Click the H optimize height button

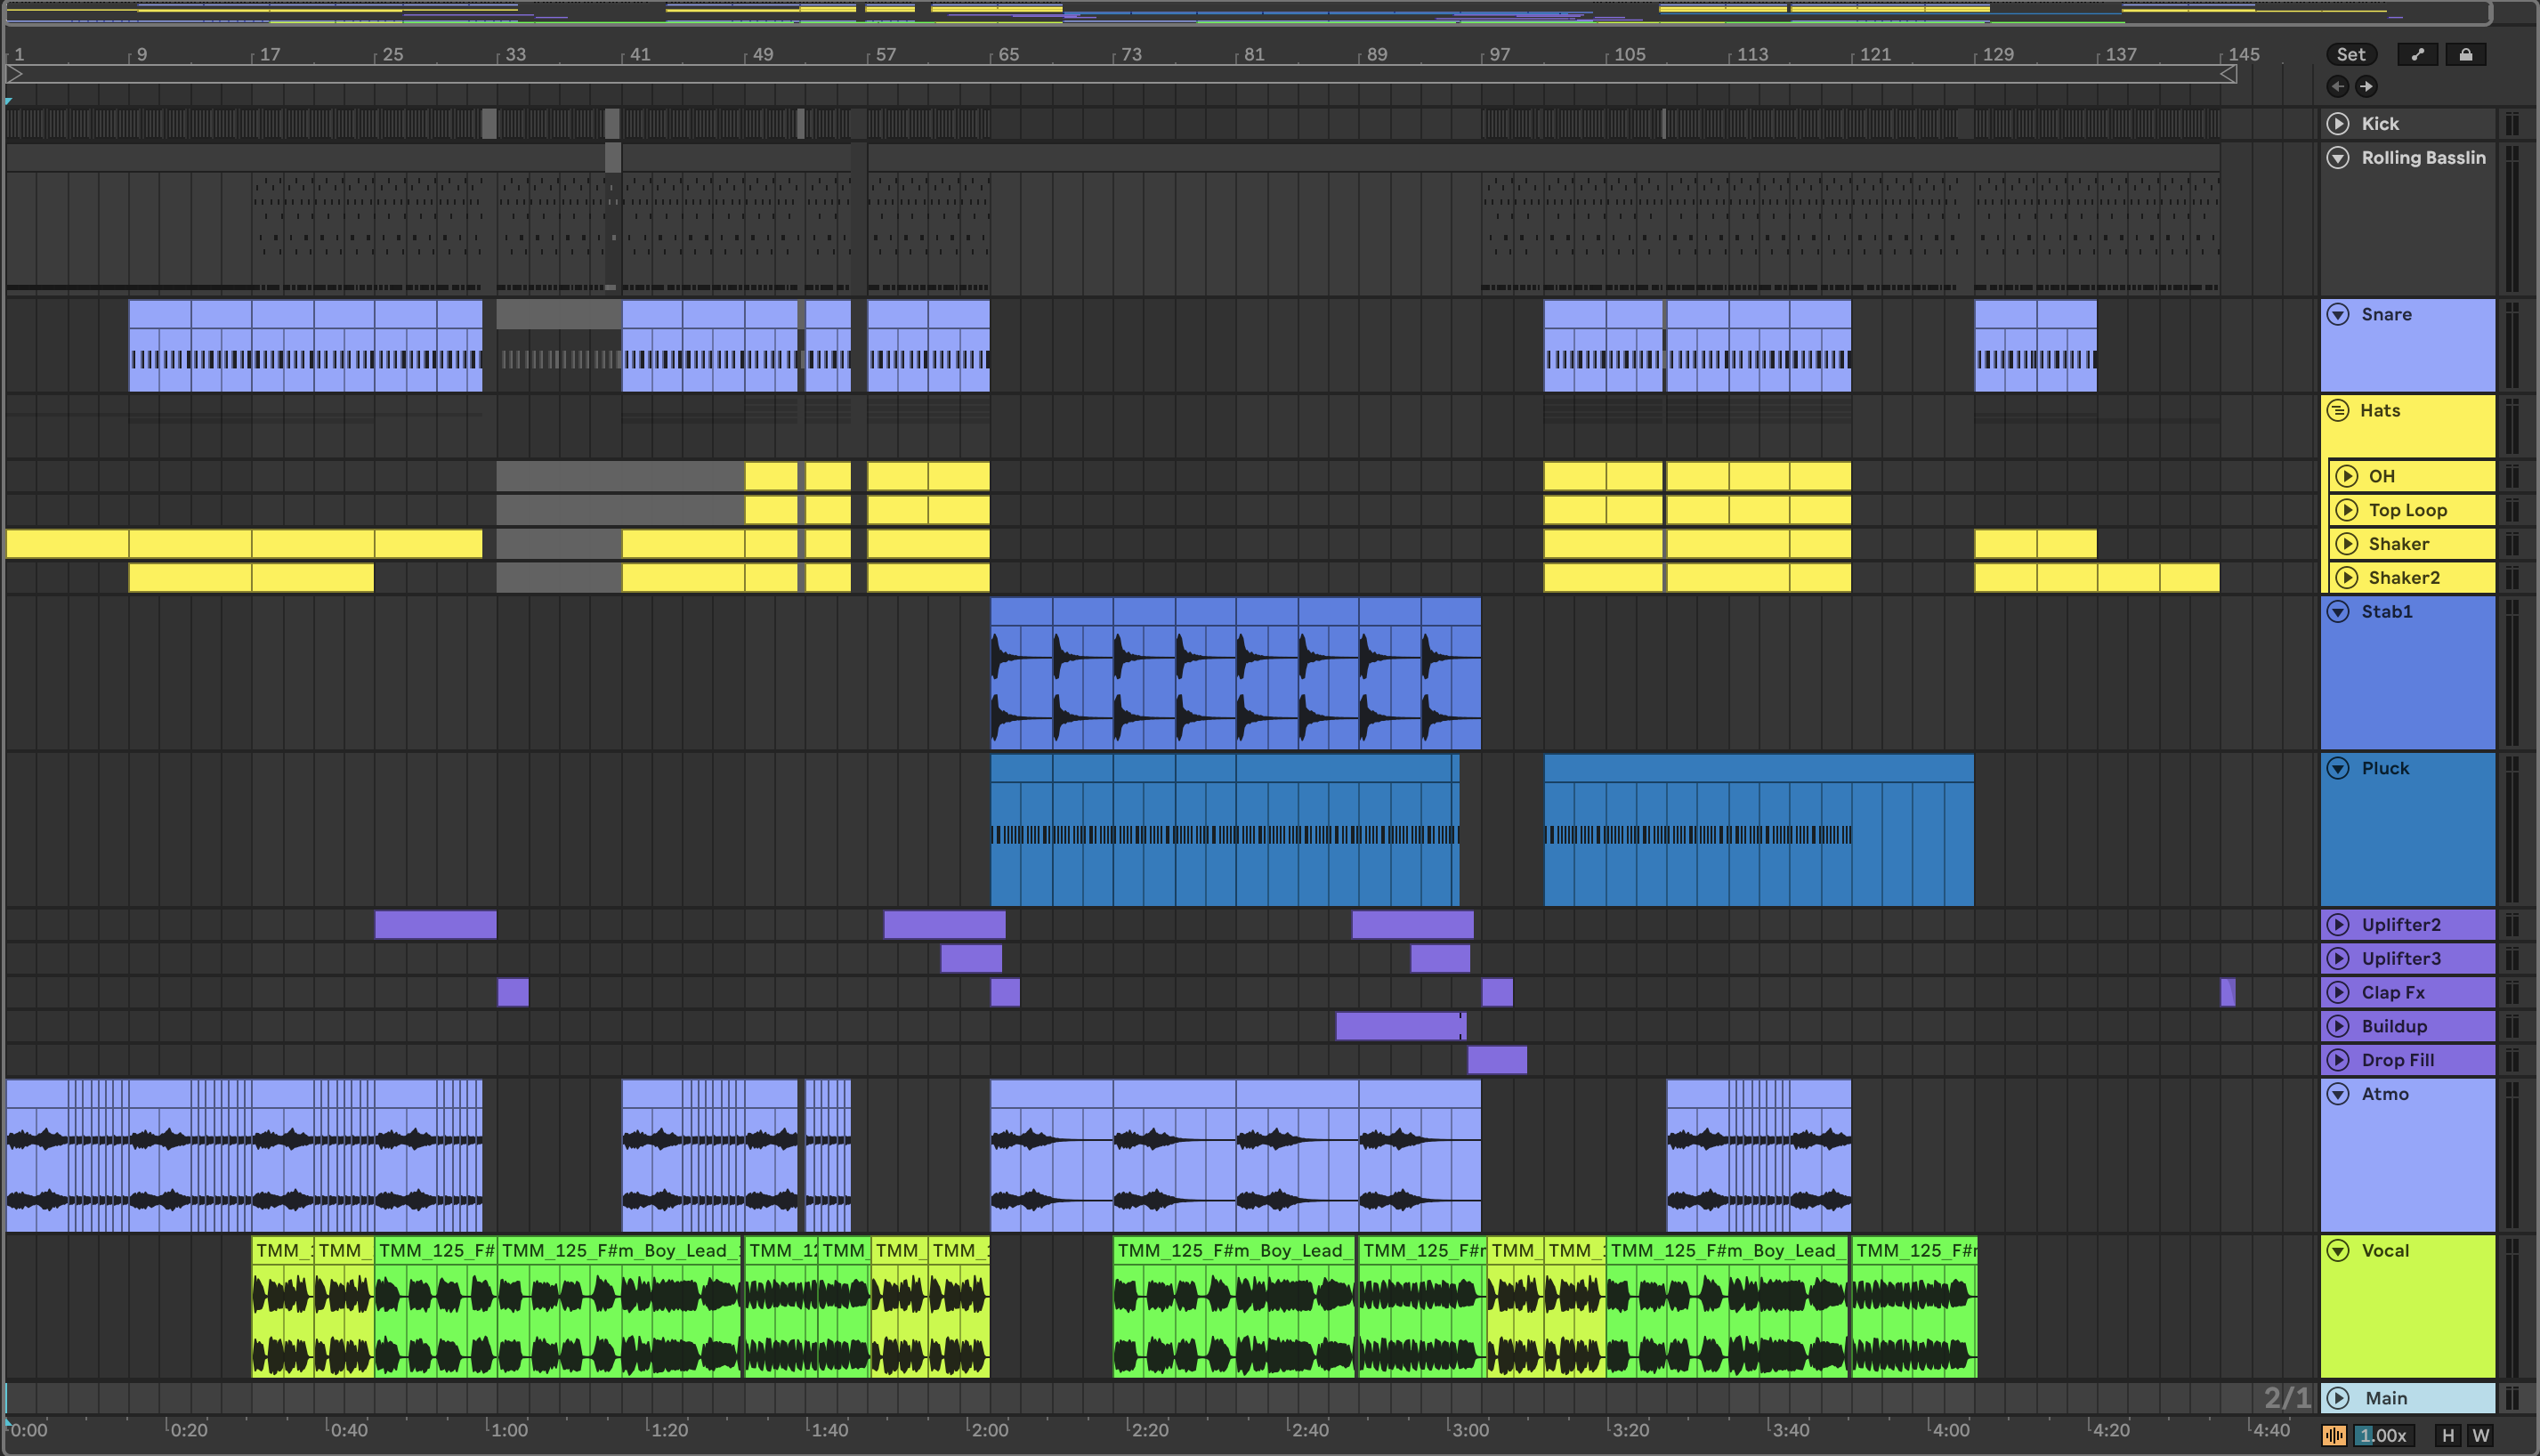tap(2447, 1435)
